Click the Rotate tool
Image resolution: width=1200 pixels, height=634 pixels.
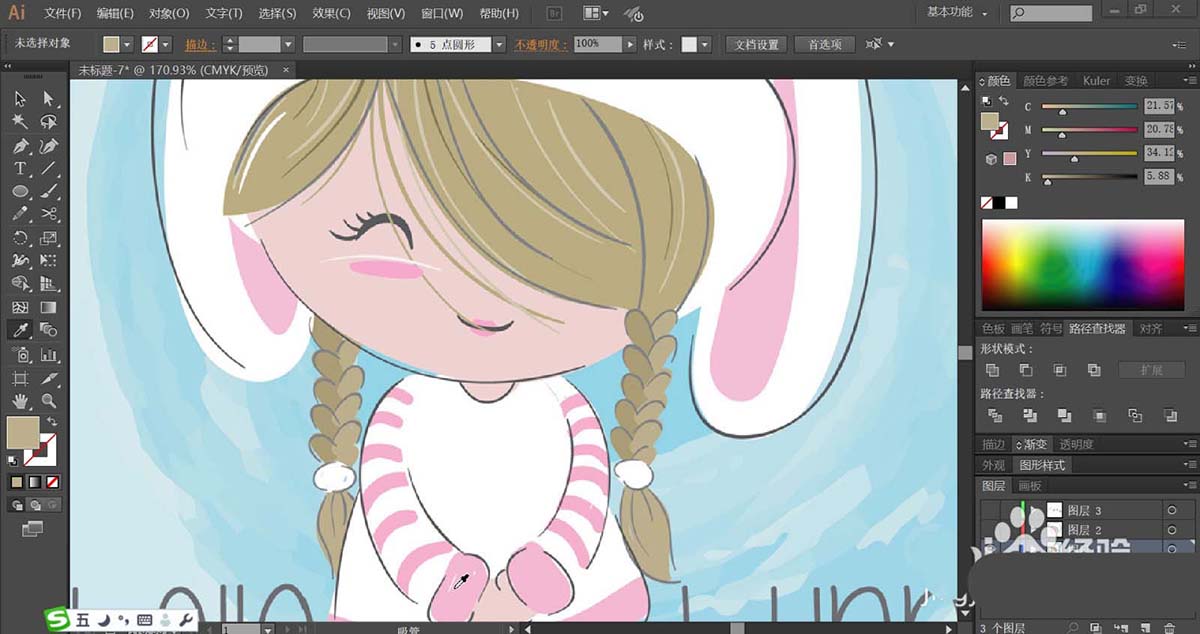tap(20, 238)
